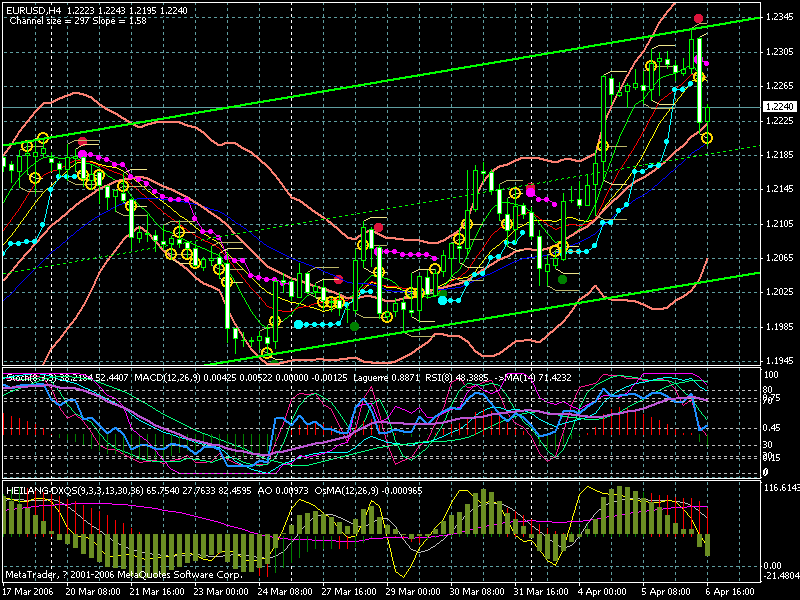Click the '21 Mar 16:00' time label
This screenshot has width=800, height=600.
(157, 592)
